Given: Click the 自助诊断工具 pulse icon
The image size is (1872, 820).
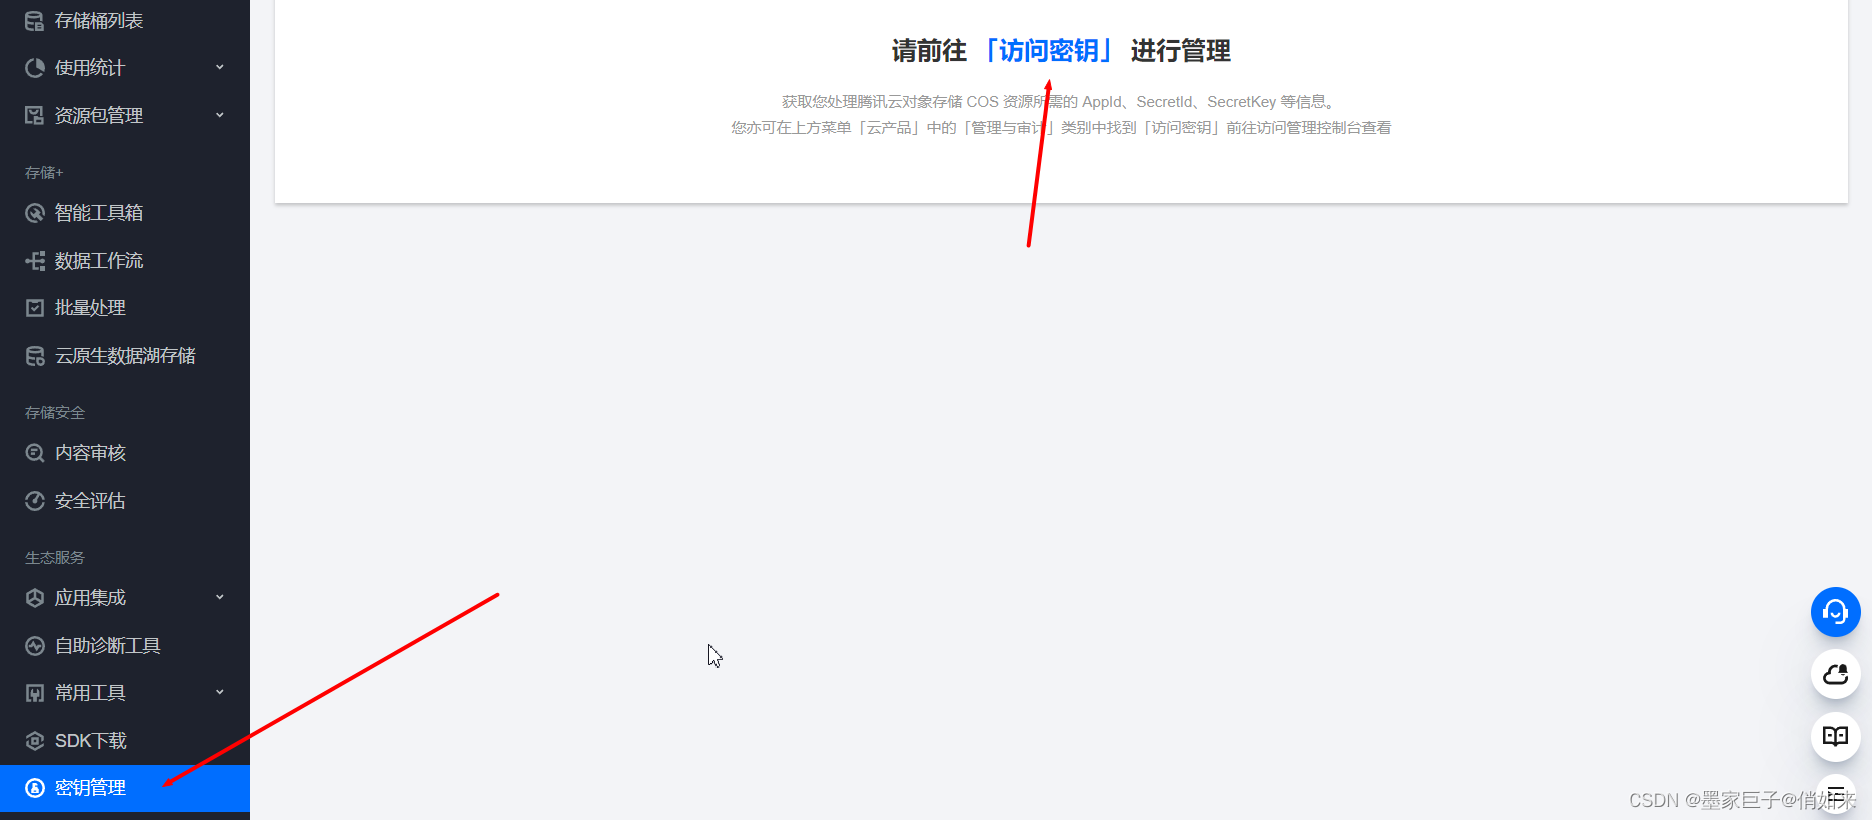Looking at the screenshot, I should [x=34, y=646].
